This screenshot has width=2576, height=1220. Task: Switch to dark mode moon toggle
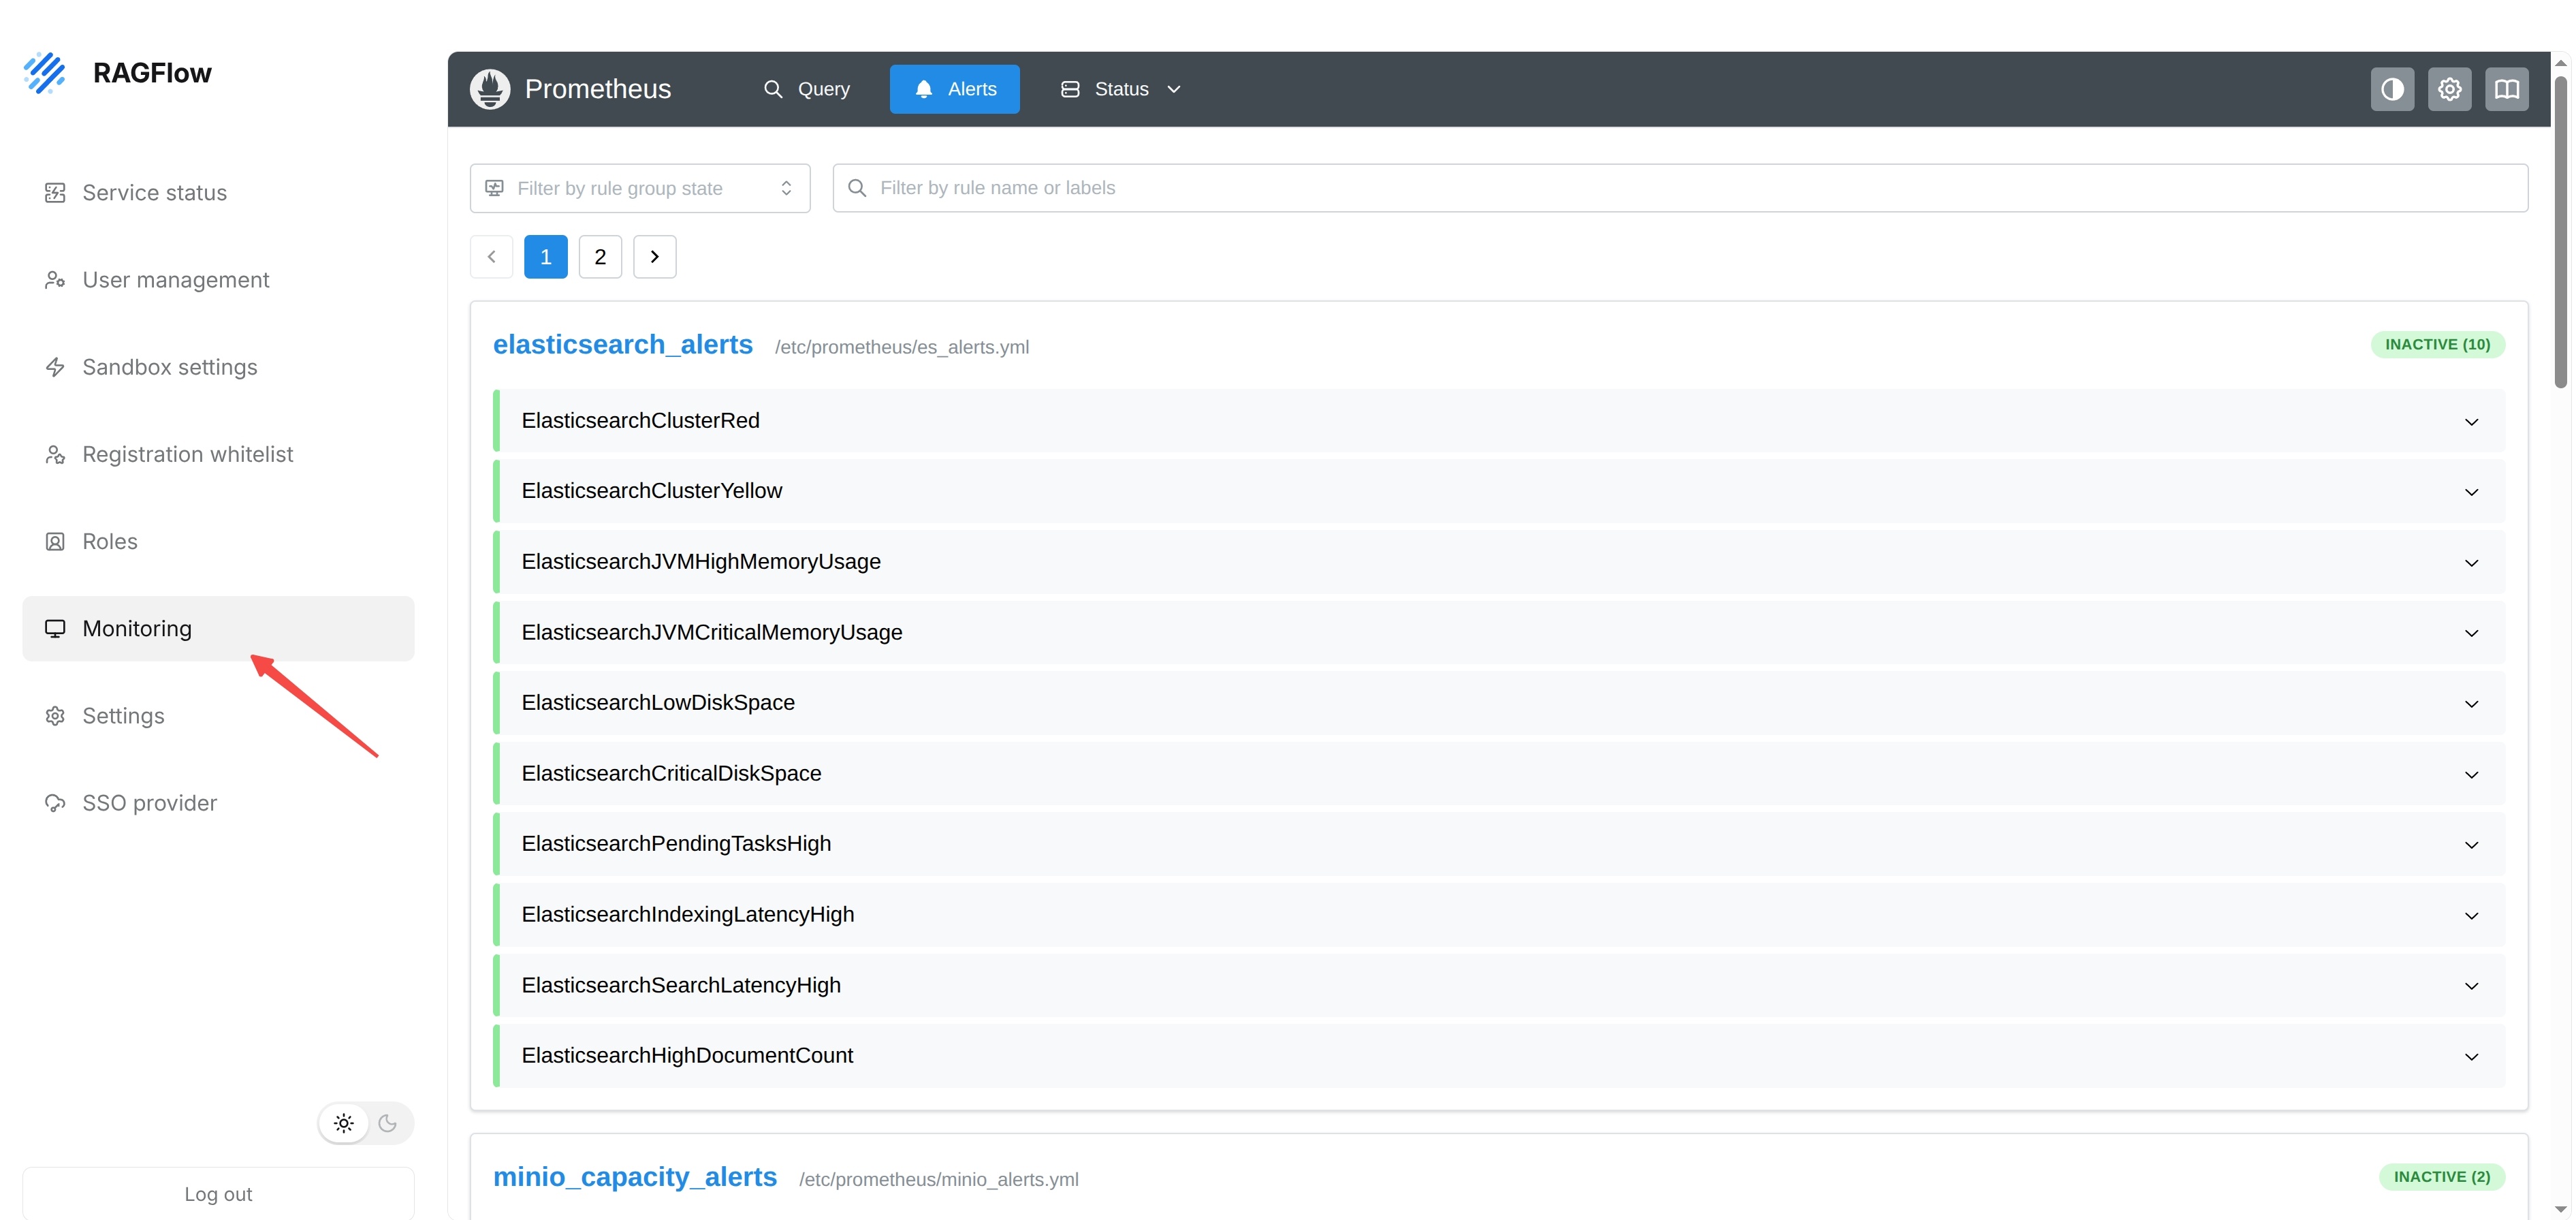tap(388, 1123)
